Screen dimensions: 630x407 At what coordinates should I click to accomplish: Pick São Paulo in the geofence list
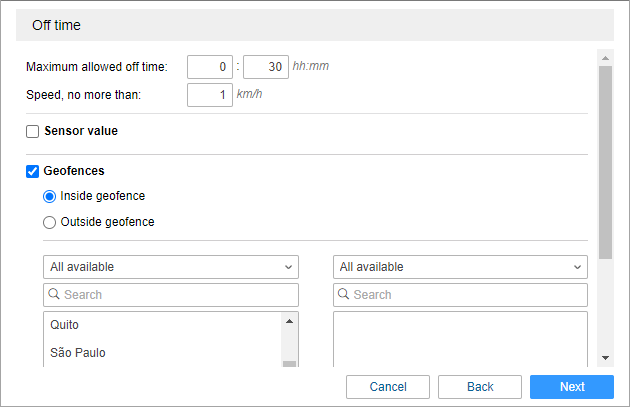[x=78, y=353]
